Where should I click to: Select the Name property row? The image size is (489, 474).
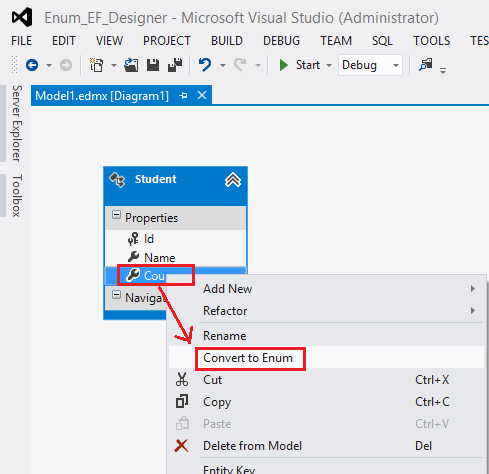[176, 257]
